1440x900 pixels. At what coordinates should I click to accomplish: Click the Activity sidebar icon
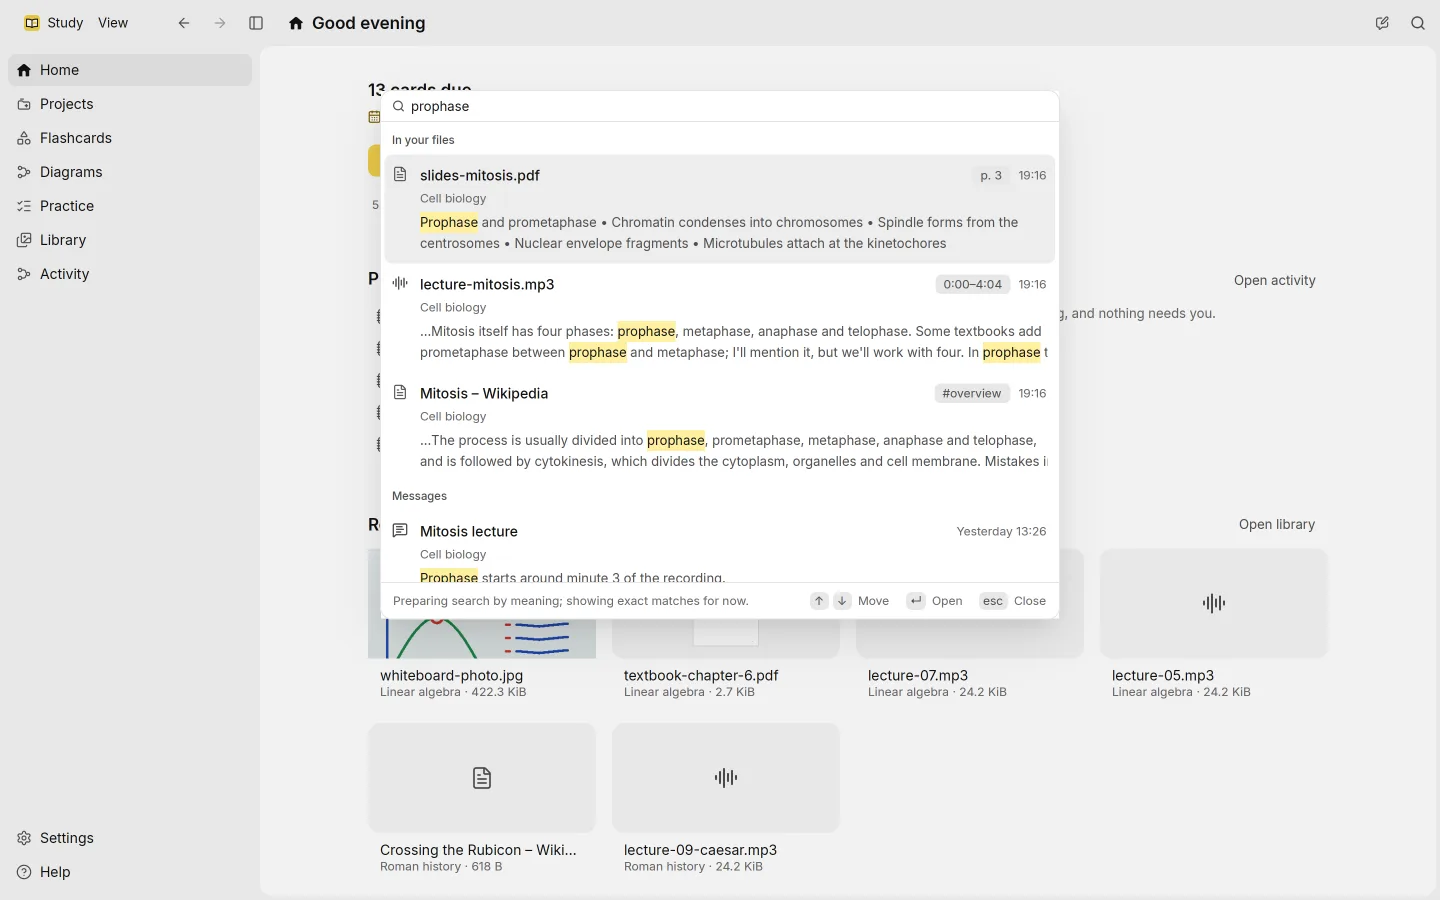click(24, 274)
